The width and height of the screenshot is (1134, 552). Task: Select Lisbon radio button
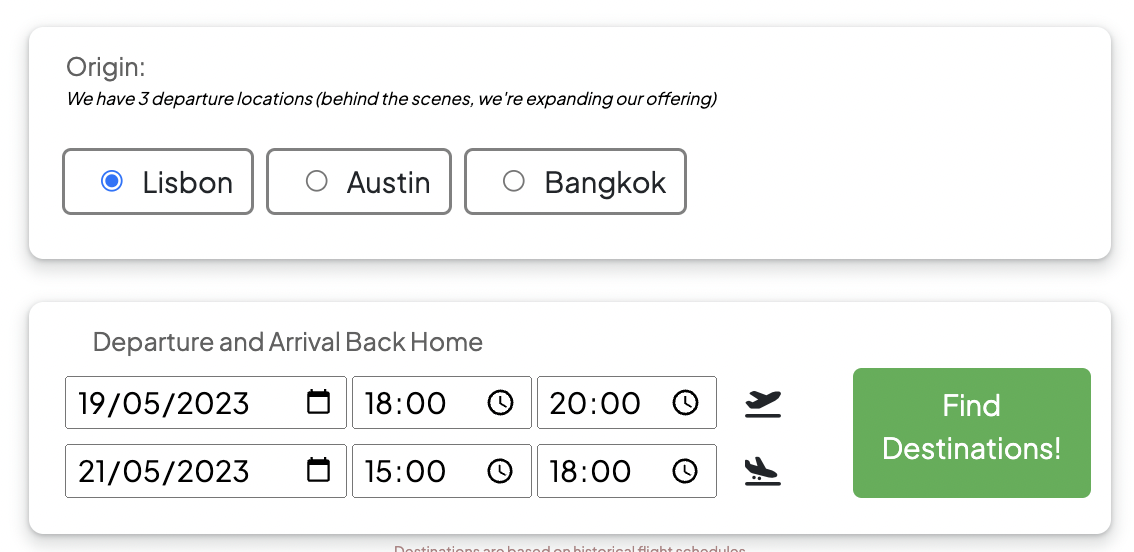pyautogui.click(x=111, y=181)
